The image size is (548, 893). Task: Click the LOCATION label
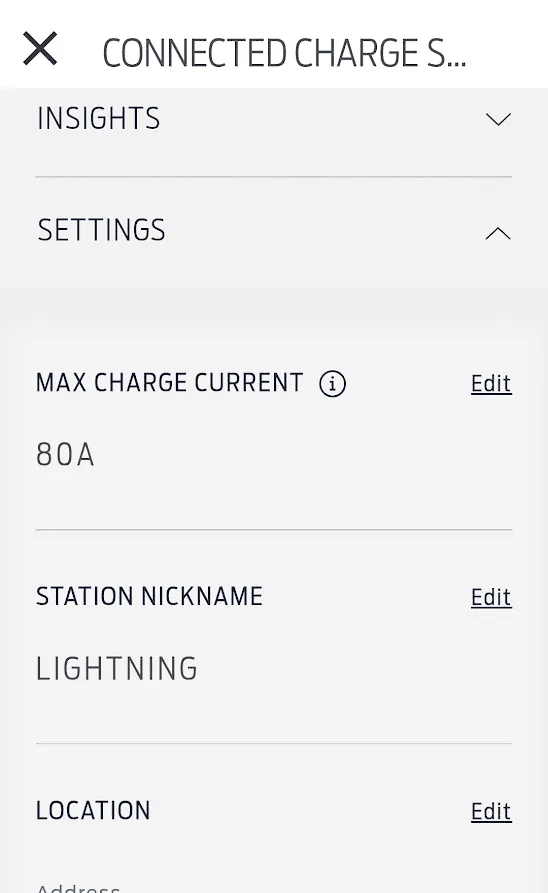93,810
